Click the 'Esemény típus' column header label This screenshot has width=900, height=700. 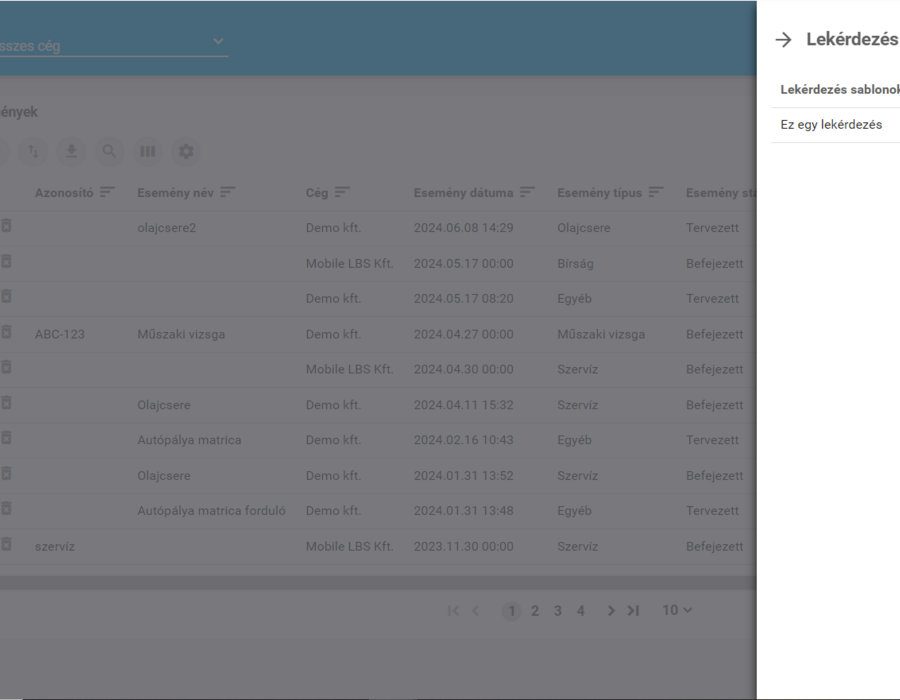pos(600,193)
